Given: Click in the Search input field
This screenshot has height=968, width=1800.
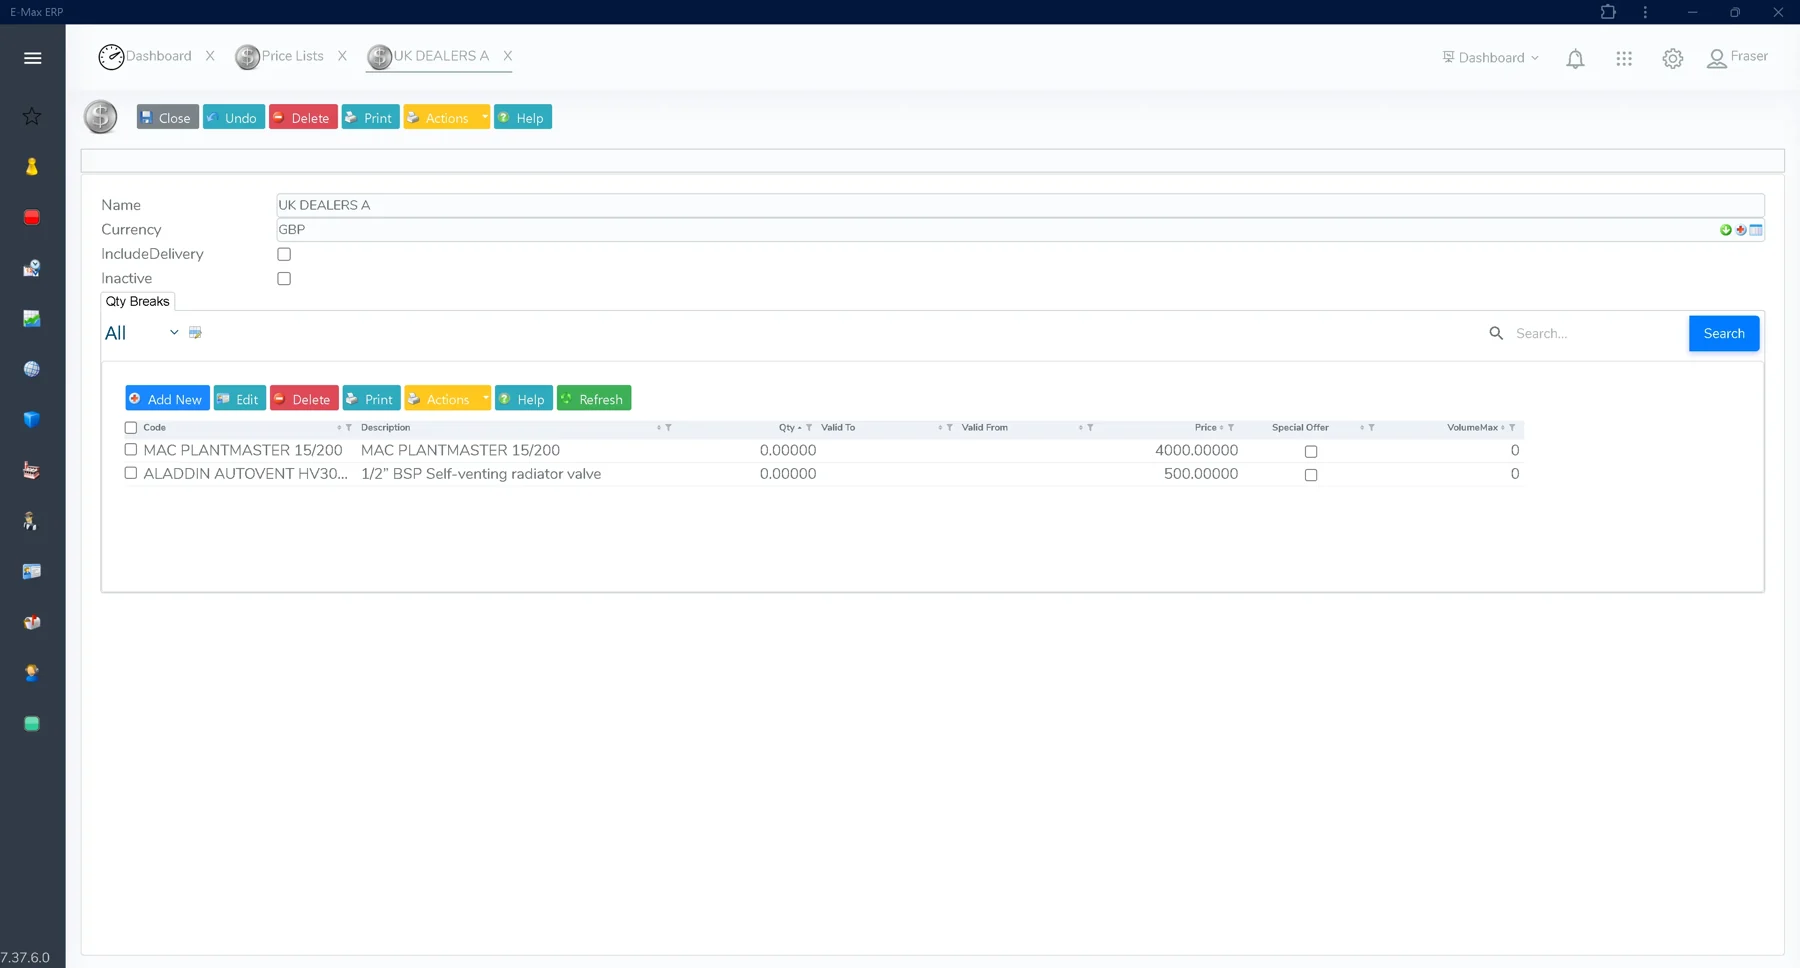Looking at the screenshot, I should [1596, 333].
